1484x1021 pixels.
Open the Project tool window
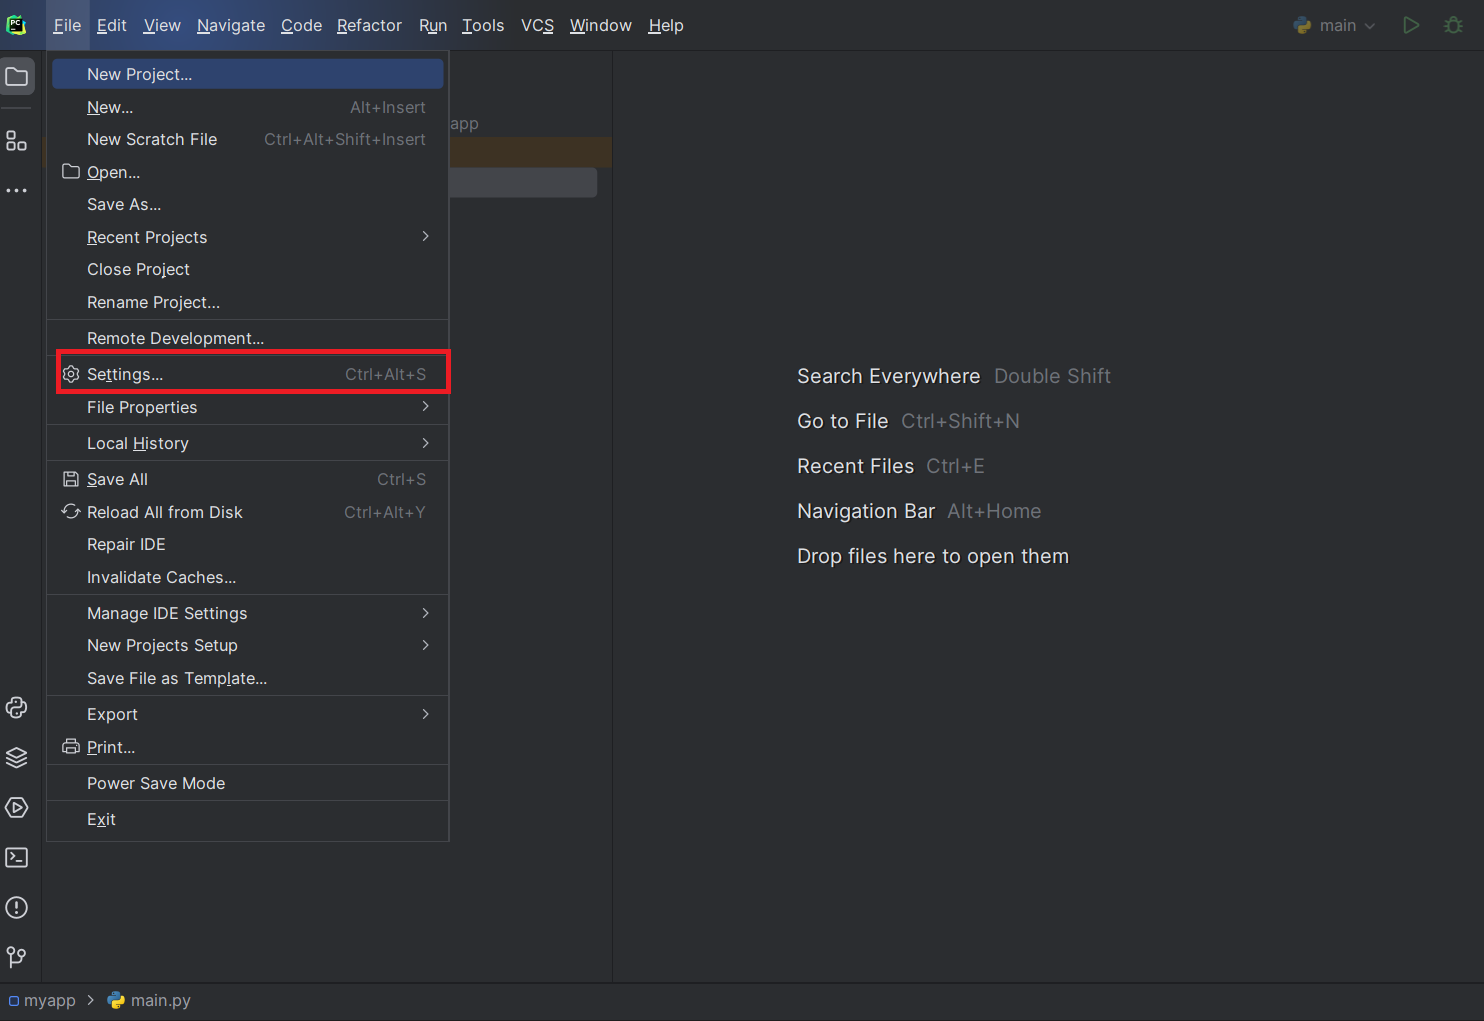click(x=16, y=75)
